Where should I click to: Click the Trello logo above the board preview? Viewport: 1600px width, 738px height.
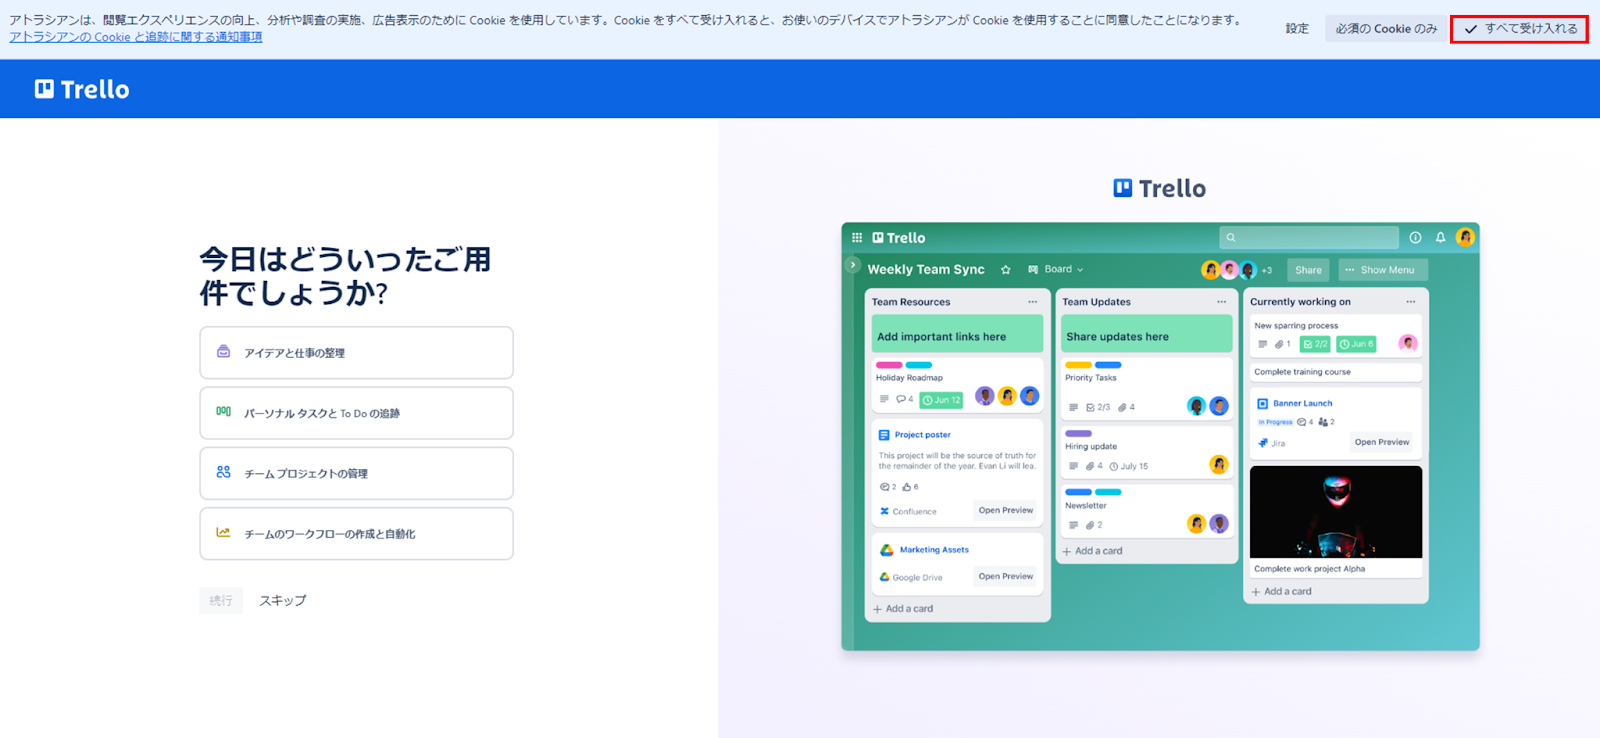tap(1160, 188)
